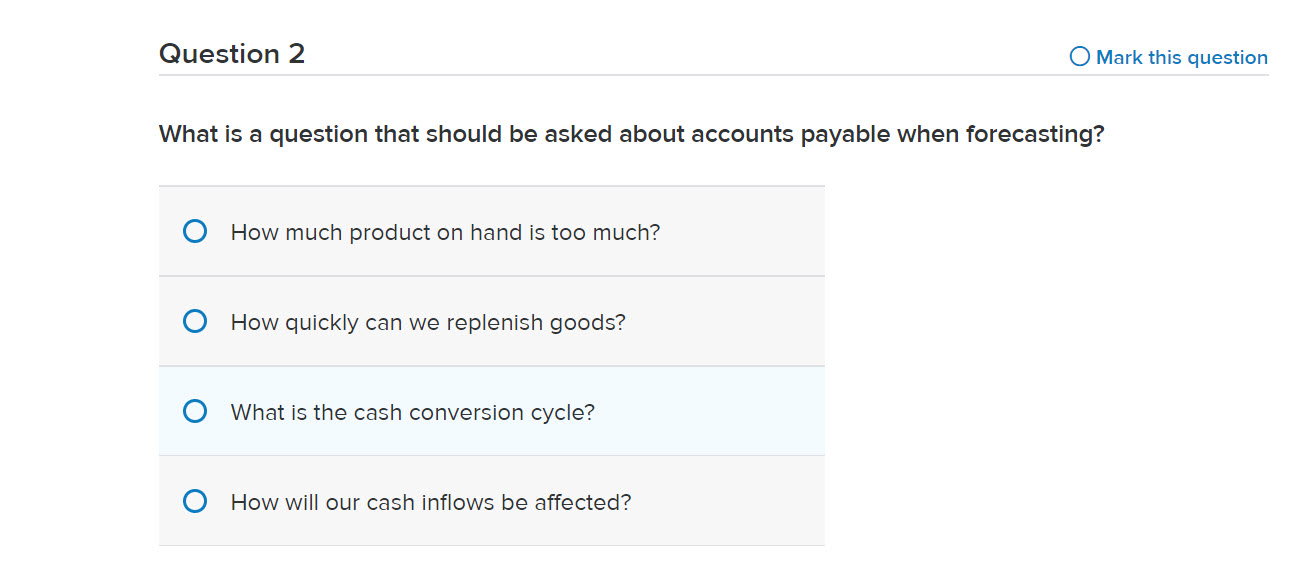Viewport: 1309px width, 583px height.
Task: Click the question prompt text about accounts payable
Action: coord(632,133)
